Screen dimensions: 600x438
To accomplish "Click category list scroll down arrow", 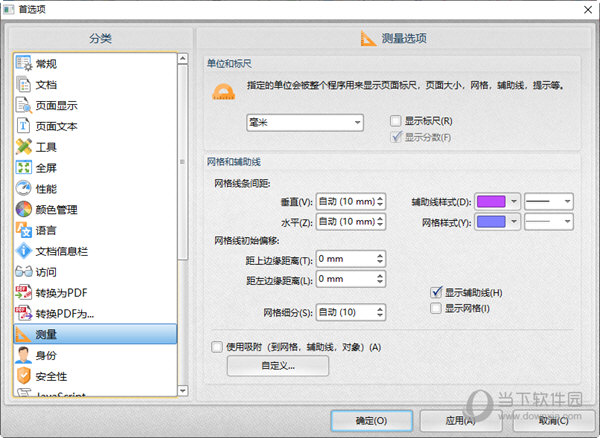I will point(183,391).
